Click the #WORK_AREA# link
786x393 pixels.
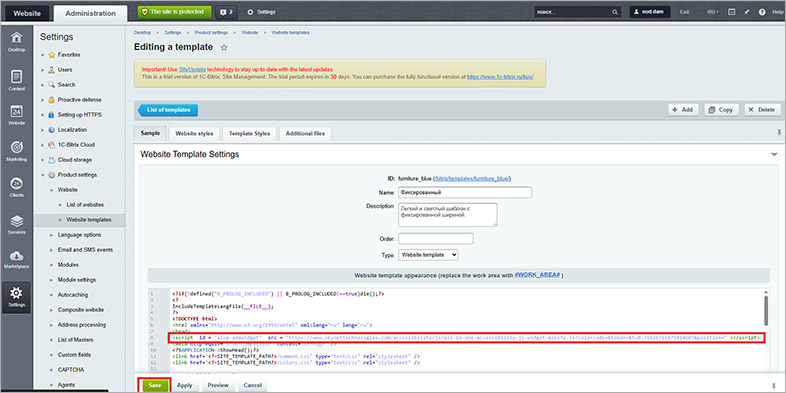pyautogui.click(x=538, y=276)
